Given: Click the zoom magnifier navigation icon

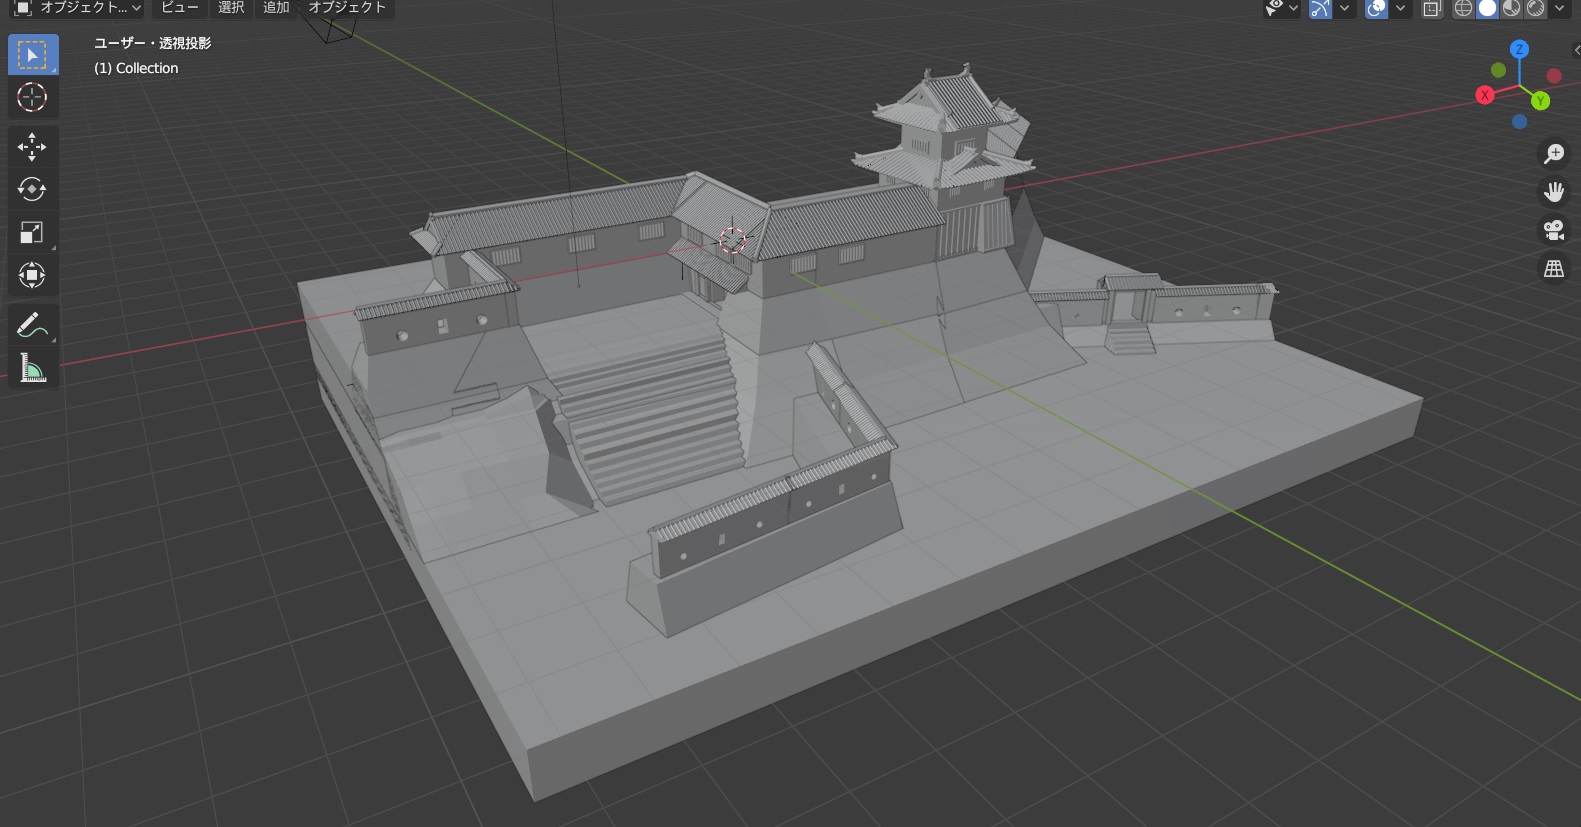Looking at the screenshot, I should tap(1553, 154).
